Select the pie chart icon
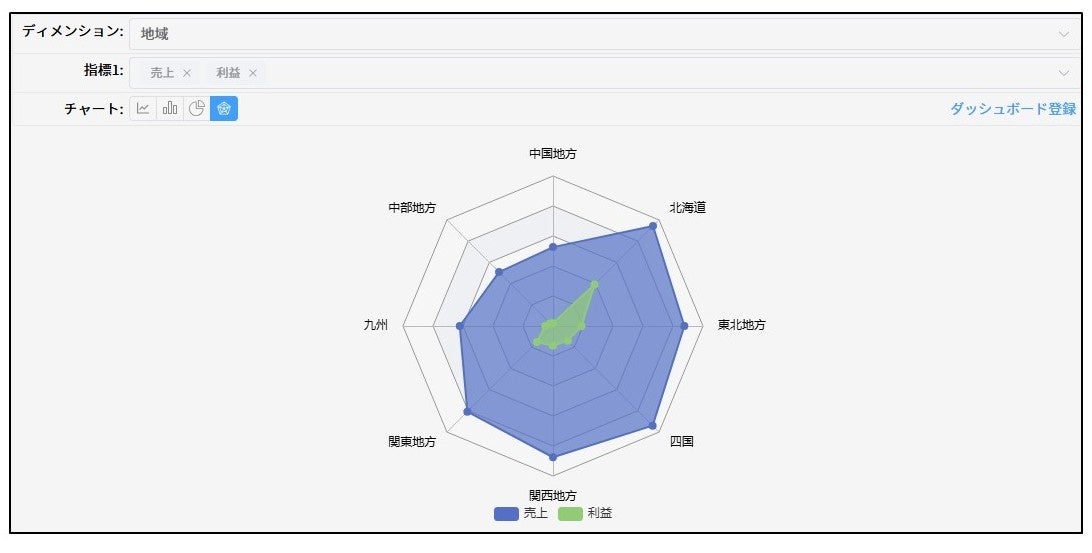Image resolution: width=1092 pixels, height=553 pixels. [197, 109]
